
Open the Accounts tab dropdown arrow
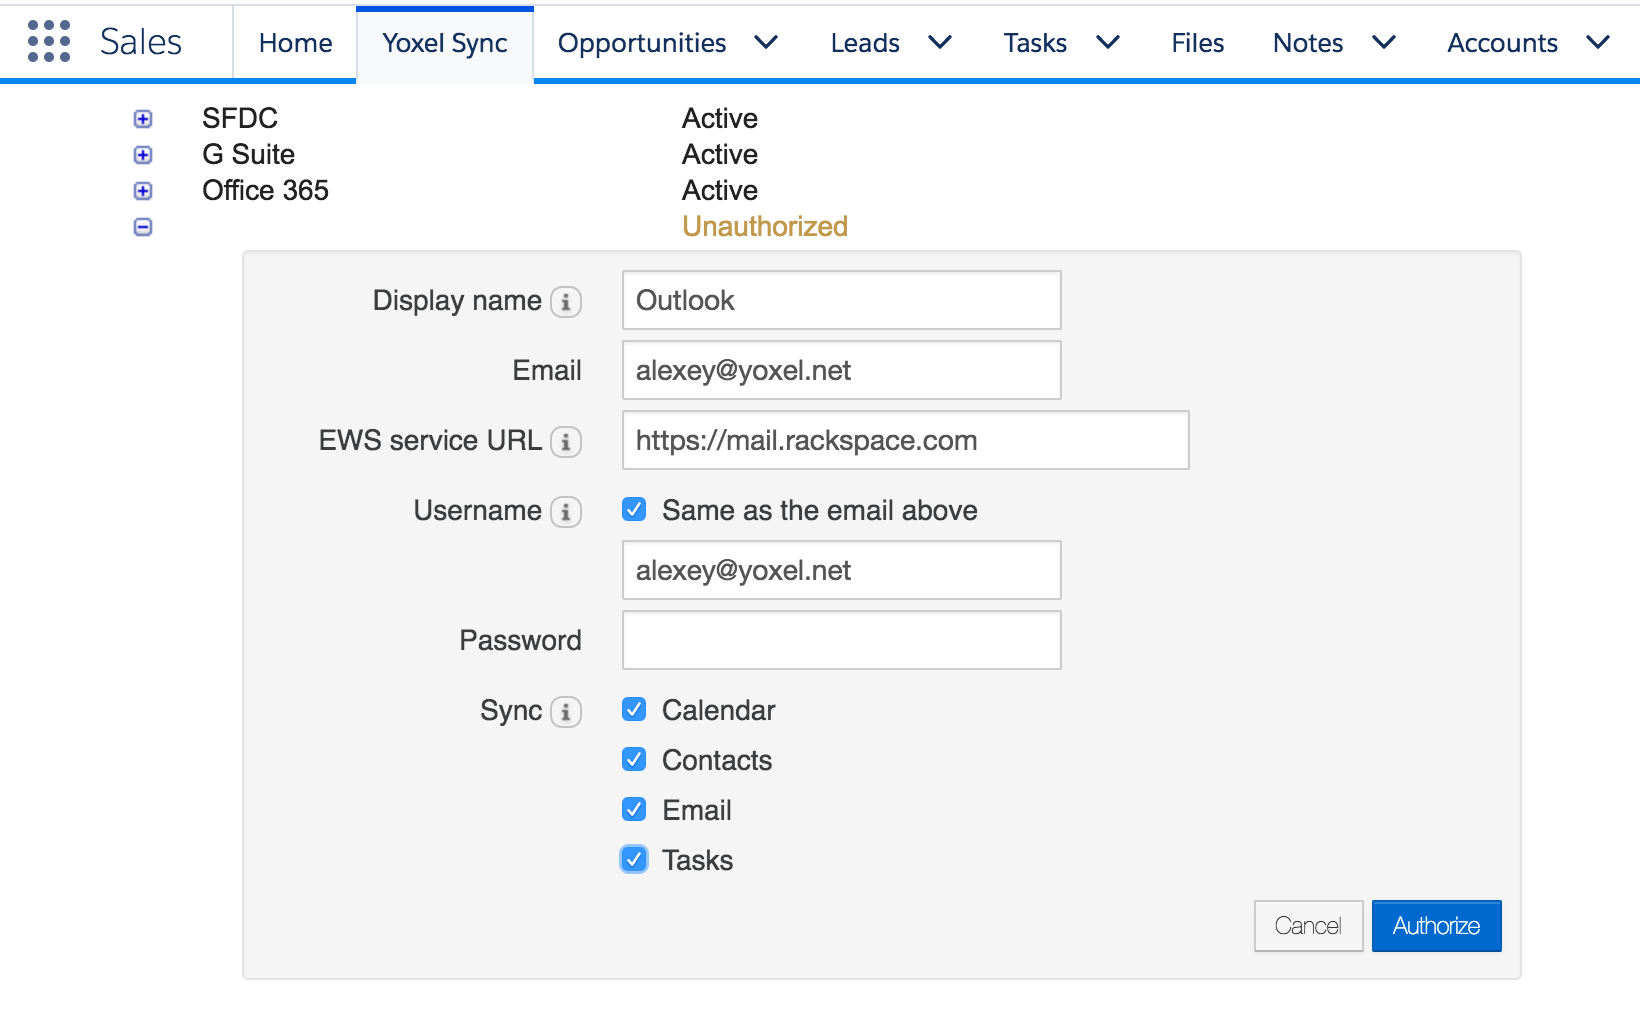click(1598, 42)
